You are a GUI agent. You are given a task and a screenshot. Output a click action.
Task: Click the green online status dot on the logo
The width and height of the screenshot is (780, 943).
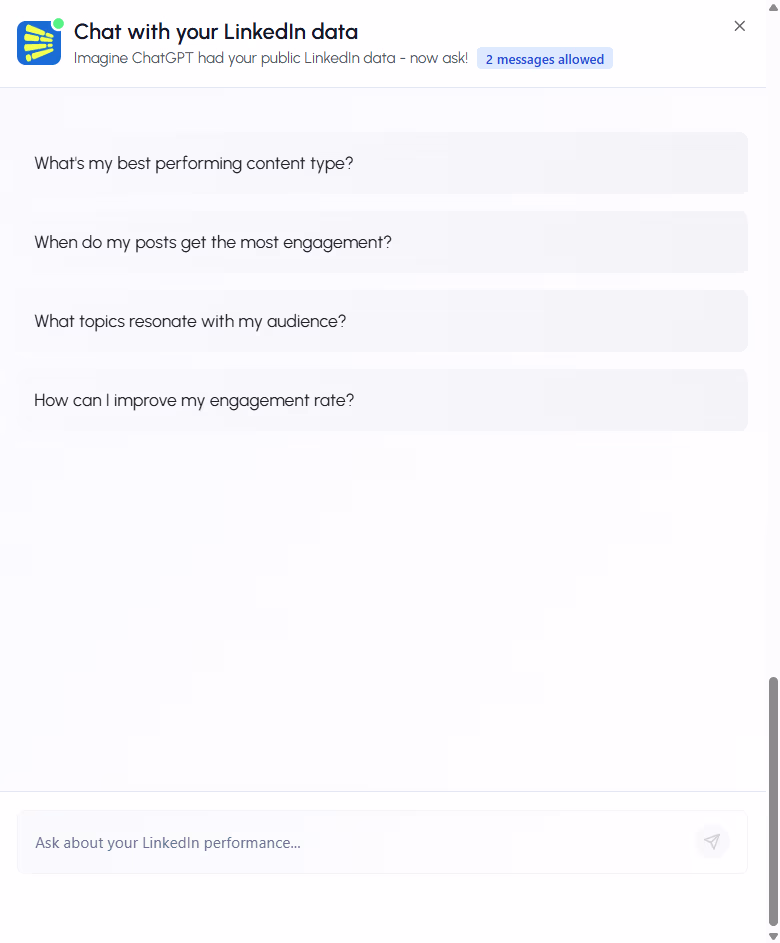57,24
